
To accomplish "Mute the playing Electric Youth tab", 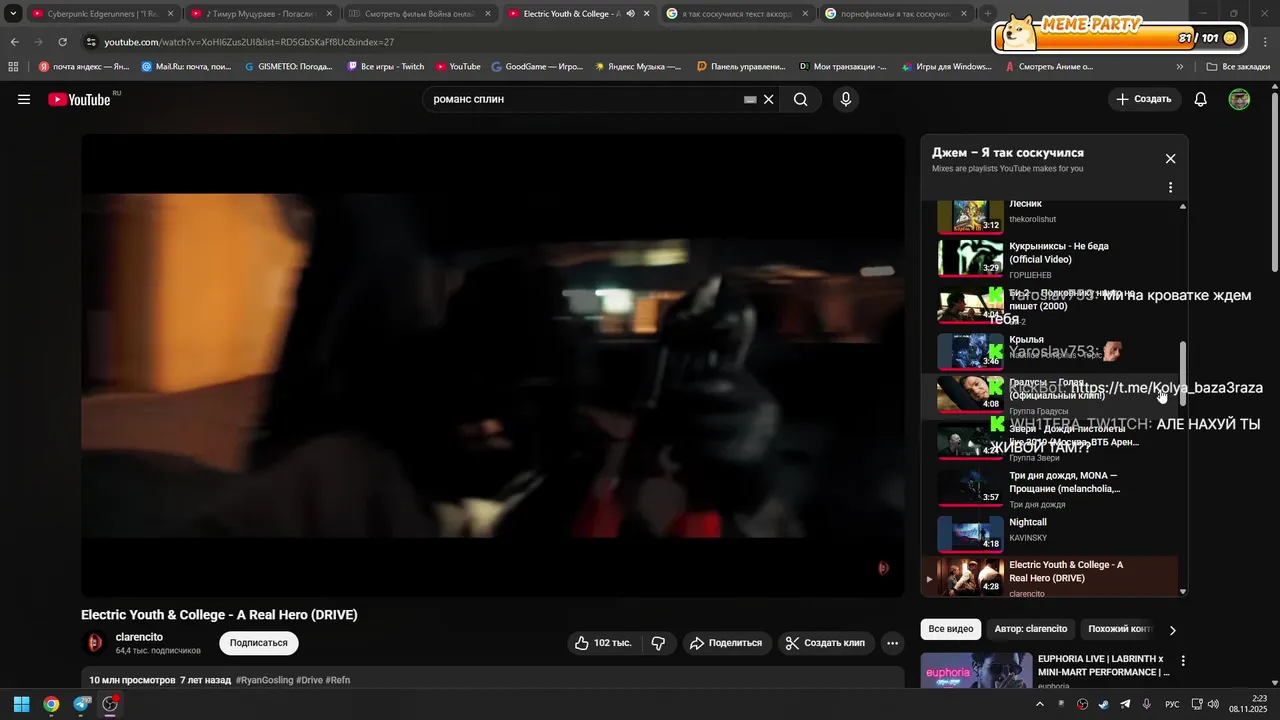I will coord(631,14).
